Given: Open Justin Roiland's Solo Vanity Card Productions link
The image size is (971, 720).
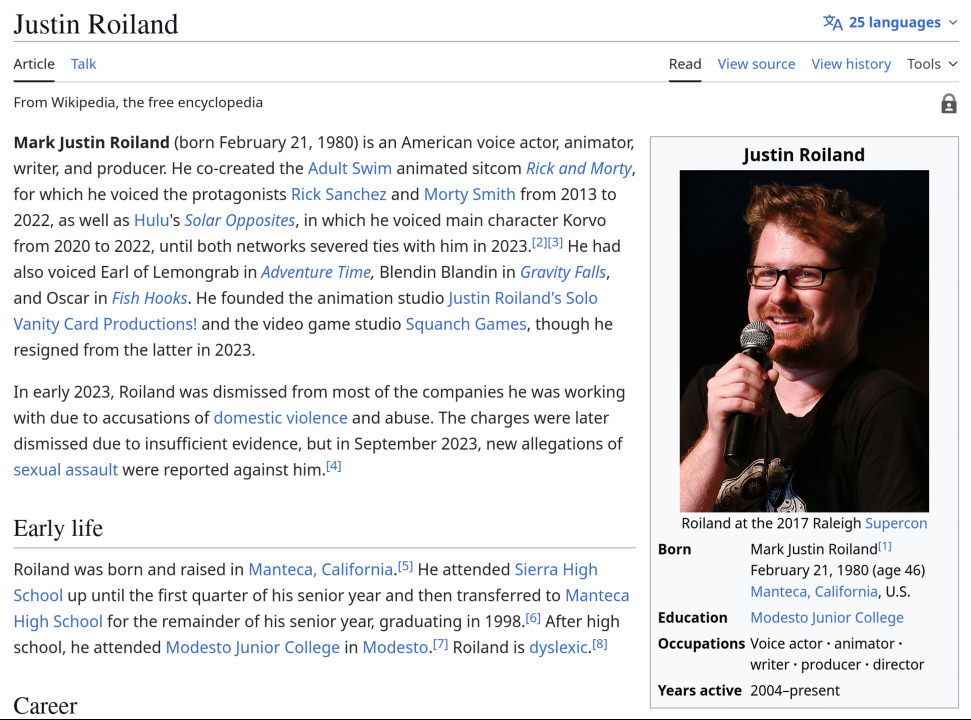Looking at the screenshot, I should tap(523, 298).
